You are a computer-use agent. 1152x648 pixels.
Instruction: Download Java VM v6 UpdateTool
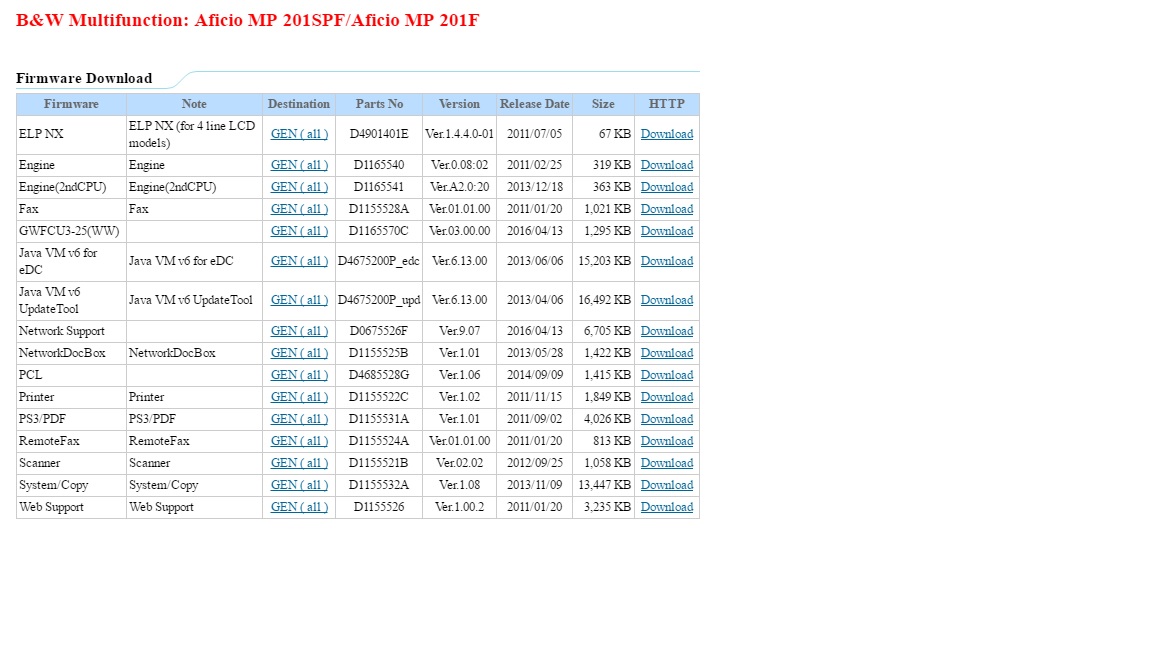[666, 300]
